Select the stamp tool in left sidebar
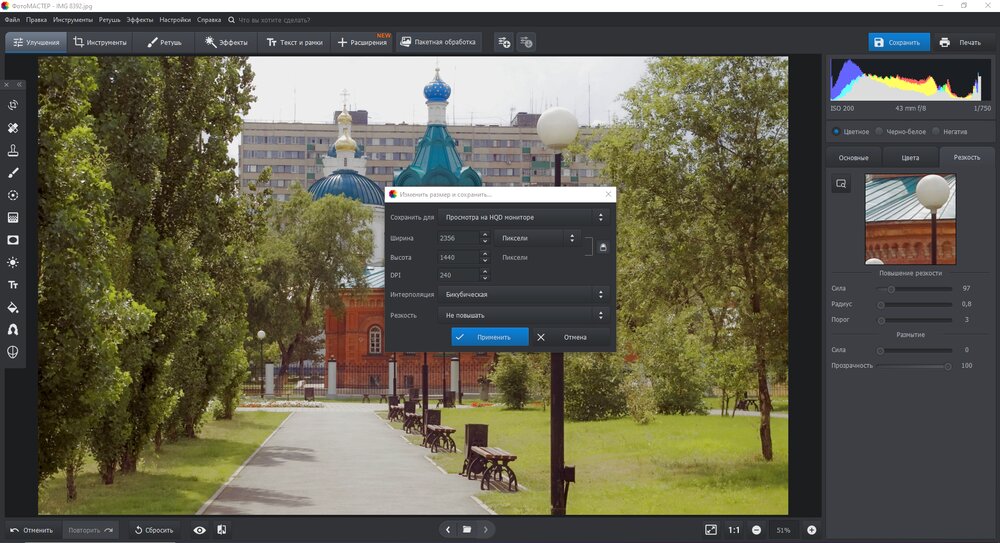The height and width of the screenshot is (543, 1000). click(x=13, y=150)
